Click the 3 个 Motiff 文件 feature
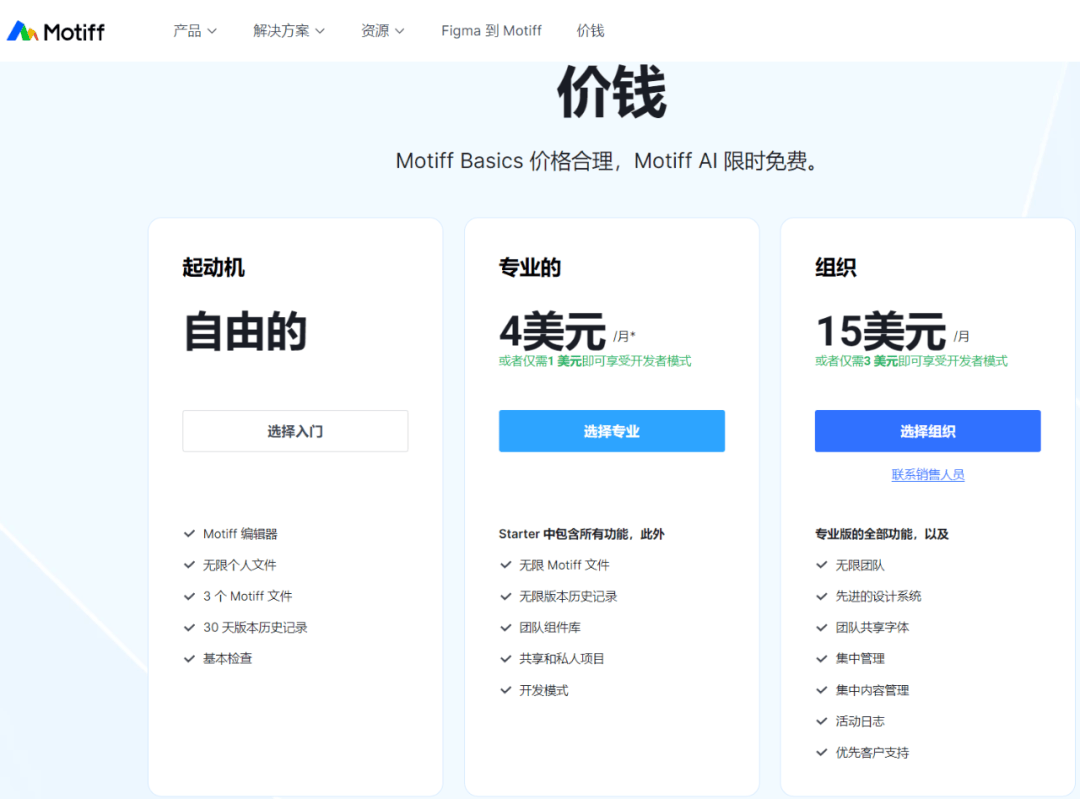The height and width of the screenshot is (799, 1080). pos(247,596)
